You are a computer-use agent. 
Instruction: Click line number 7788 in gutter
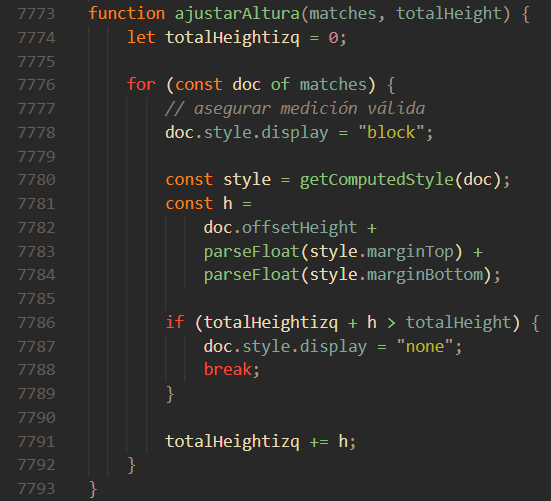coord(36,370)
